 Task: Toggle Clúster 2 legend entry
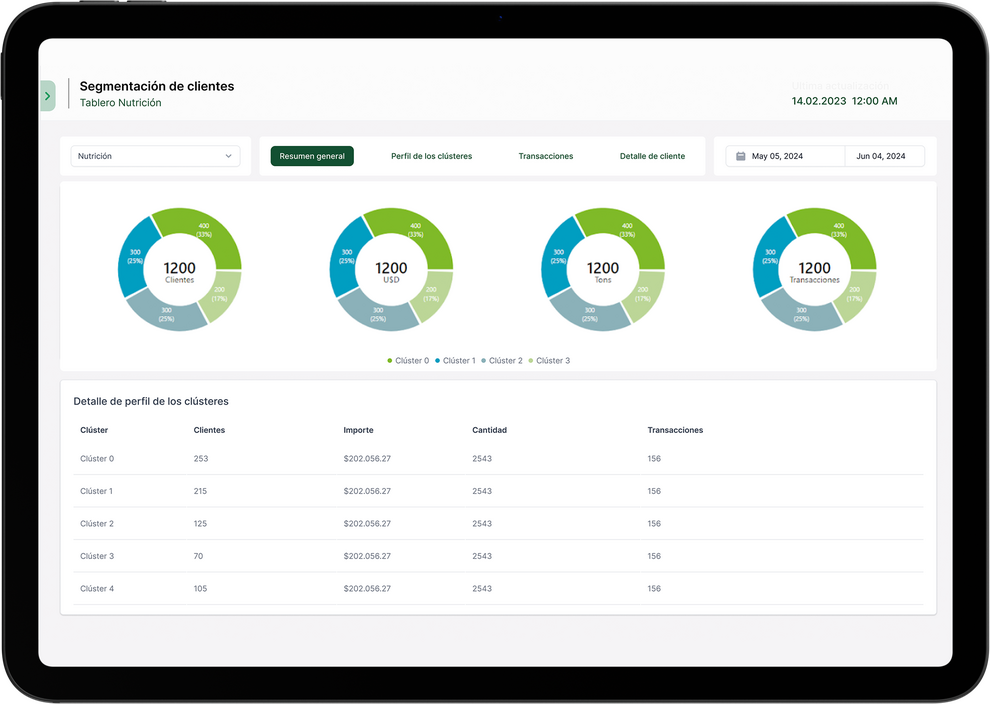[x=502, y=361]
